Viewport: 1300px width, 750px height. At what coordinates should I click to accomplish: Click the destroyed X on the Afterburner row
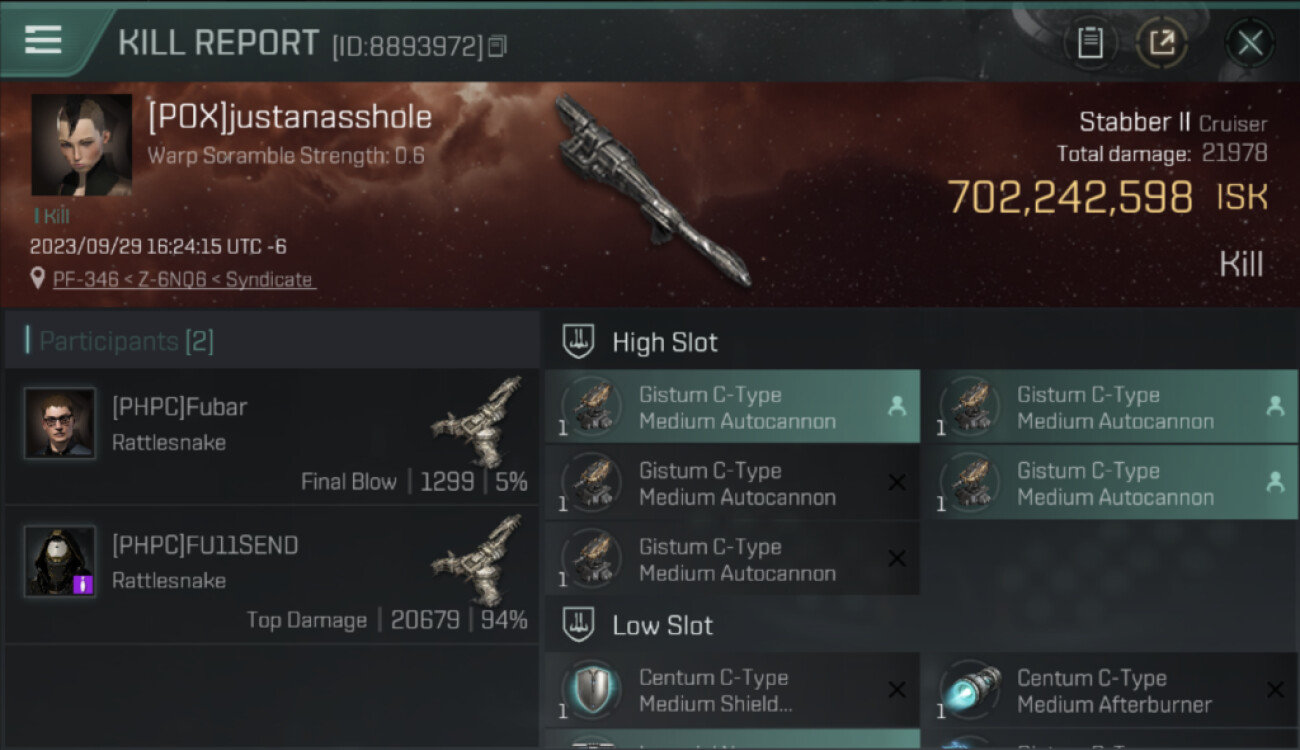(x=1275, y=690)
